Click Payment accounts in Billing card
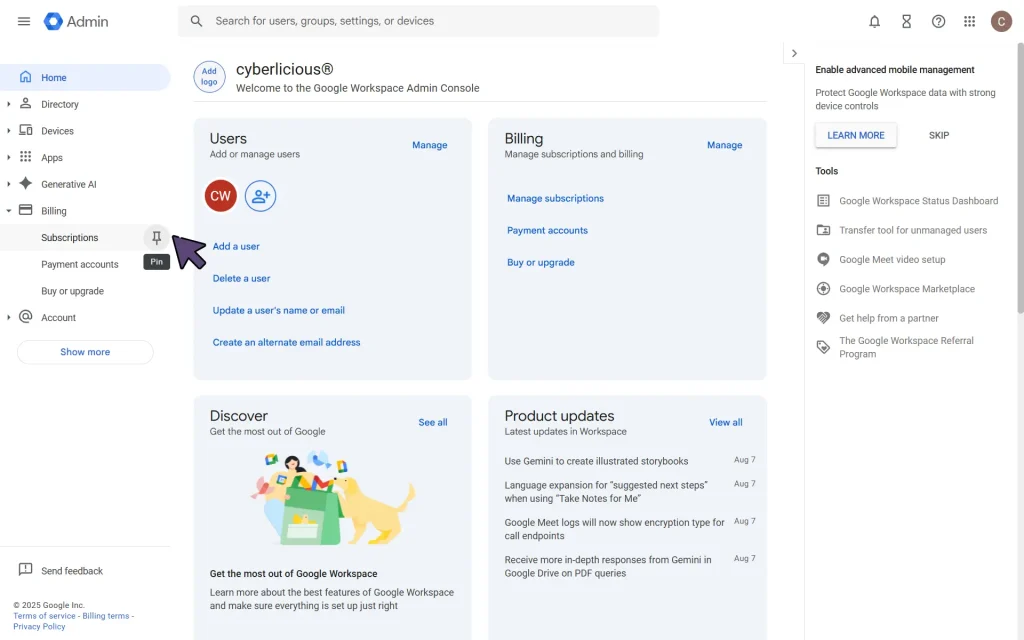The image size is (1024, 640). (x=547, y=231)
